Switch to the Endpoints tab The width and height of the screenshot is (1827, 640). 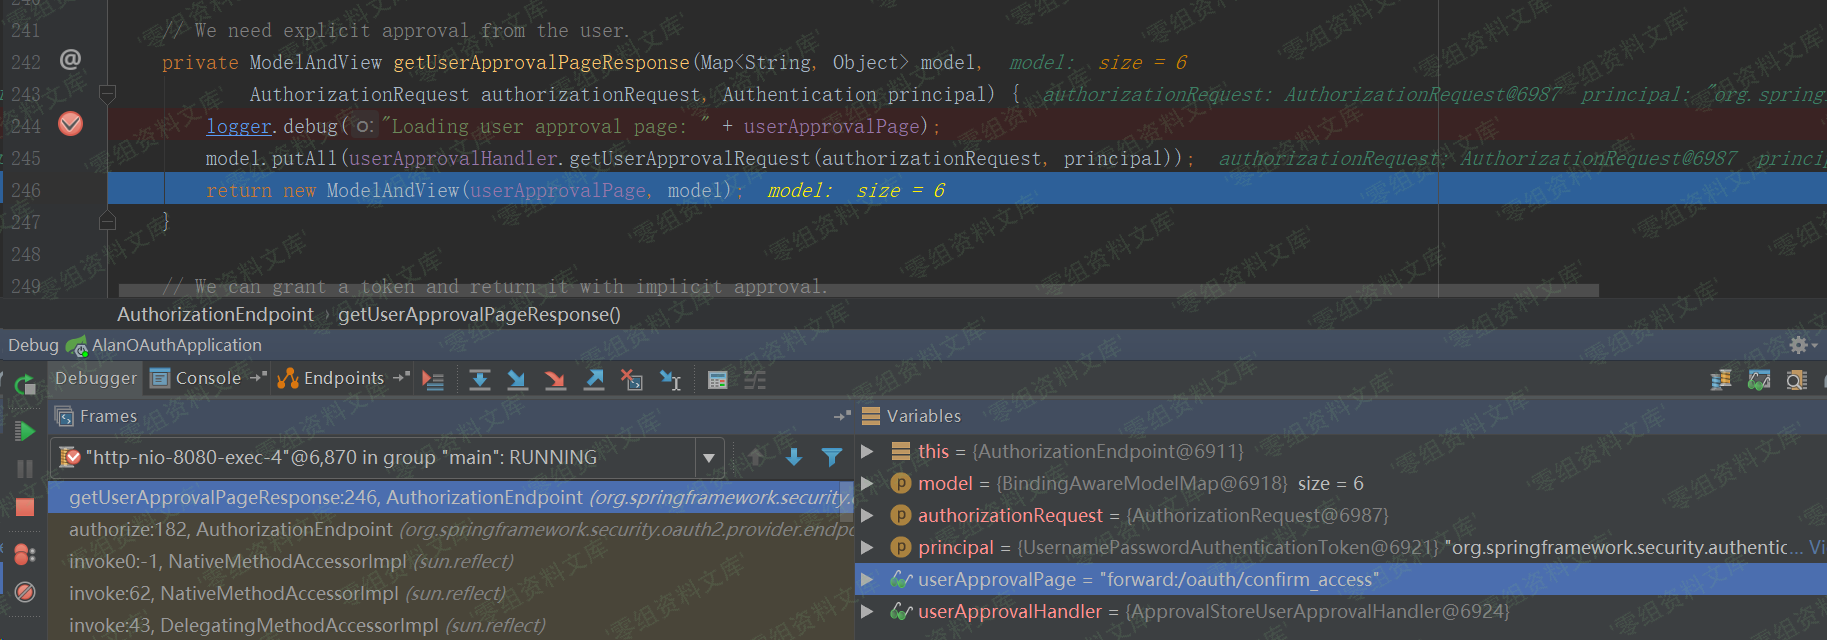point(343,378)
